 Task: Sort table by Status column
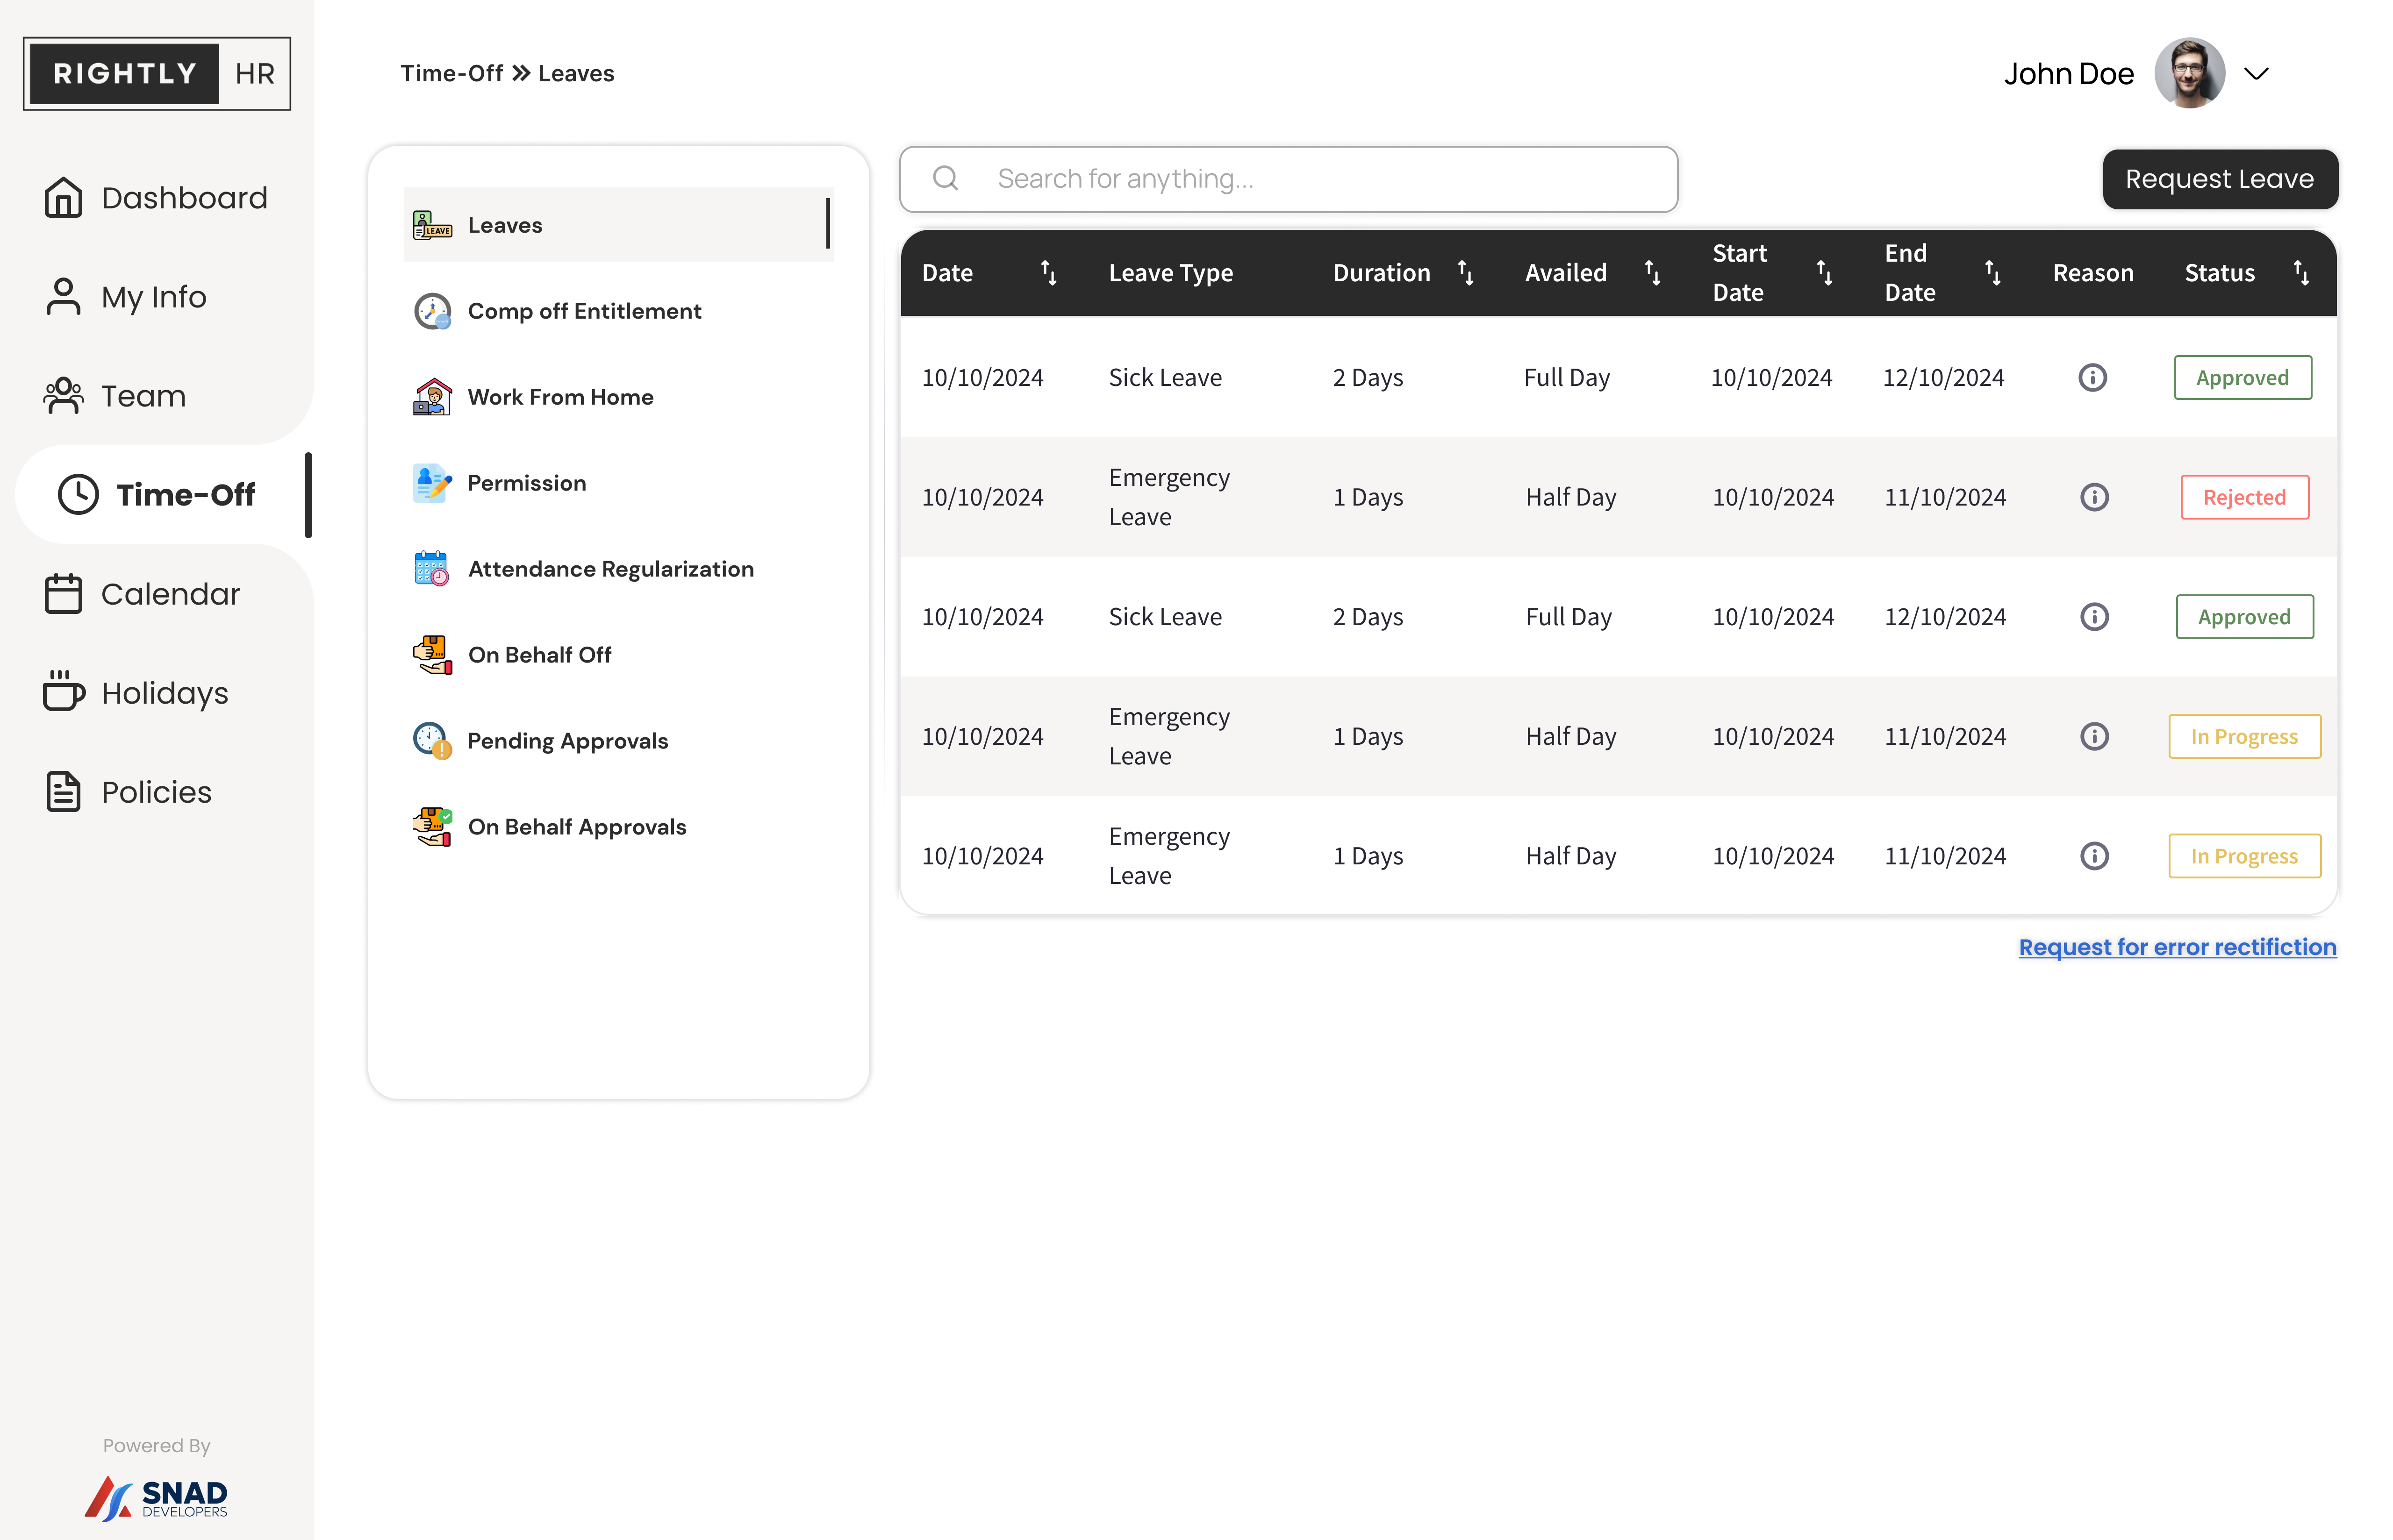2300,273
